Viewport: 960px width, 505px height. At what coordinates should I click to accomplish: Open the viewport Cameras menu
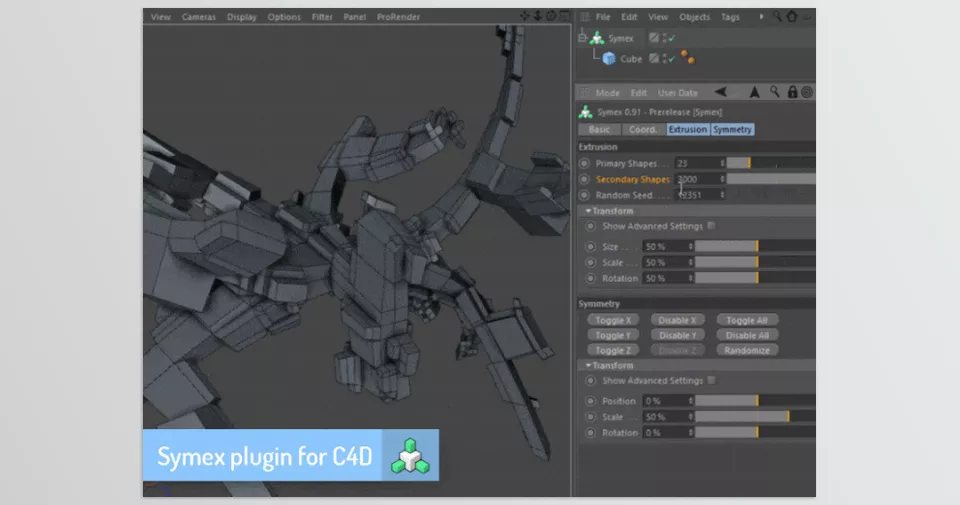(198, 17)
